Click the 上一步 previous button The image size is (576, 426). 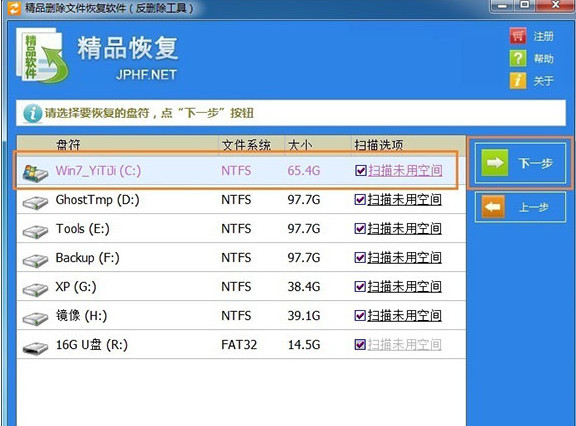pyautogui.click(x=520, y=207)
